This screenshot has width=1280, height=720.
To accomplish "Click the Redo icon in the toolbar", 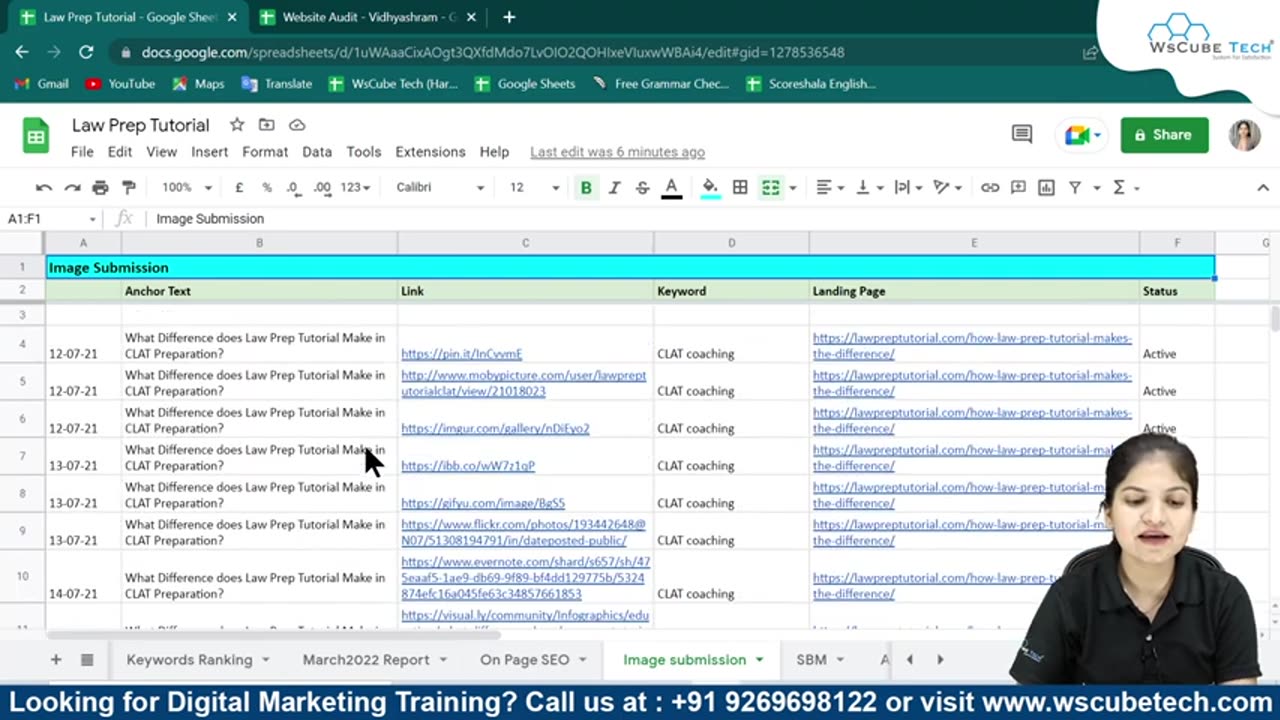I will tap(72, 187).
